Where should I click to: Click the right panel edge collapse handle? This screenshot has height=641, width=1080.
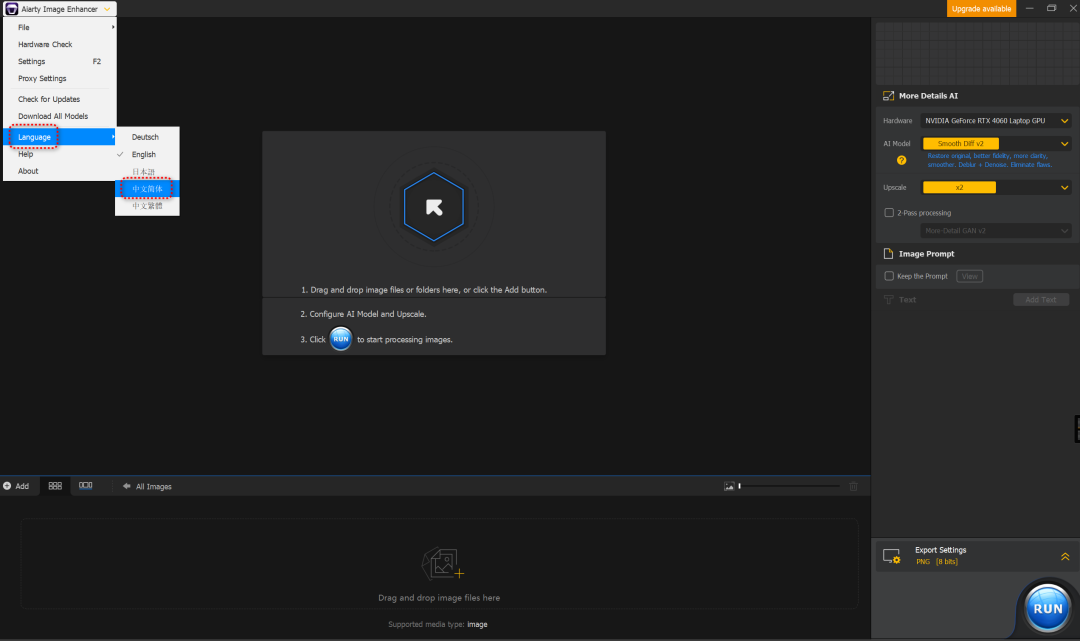coord(1077,429)
